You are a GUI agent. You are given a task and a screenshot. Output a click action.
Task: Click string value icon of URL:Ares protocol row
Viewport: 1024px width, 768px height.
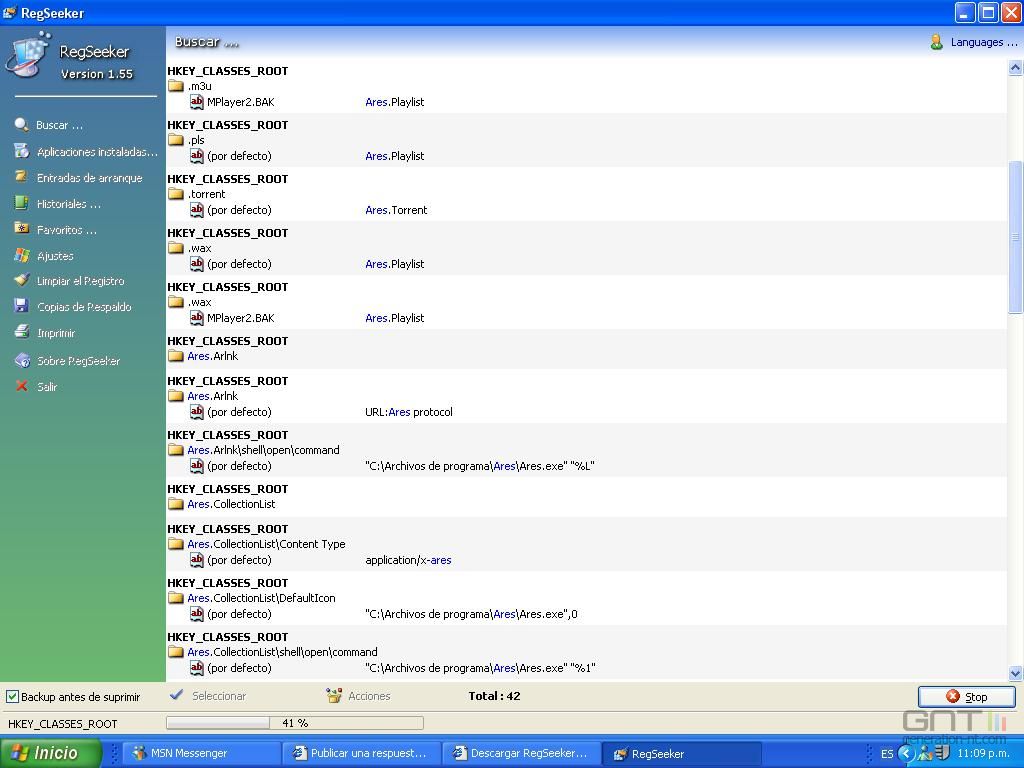[197, 411]
